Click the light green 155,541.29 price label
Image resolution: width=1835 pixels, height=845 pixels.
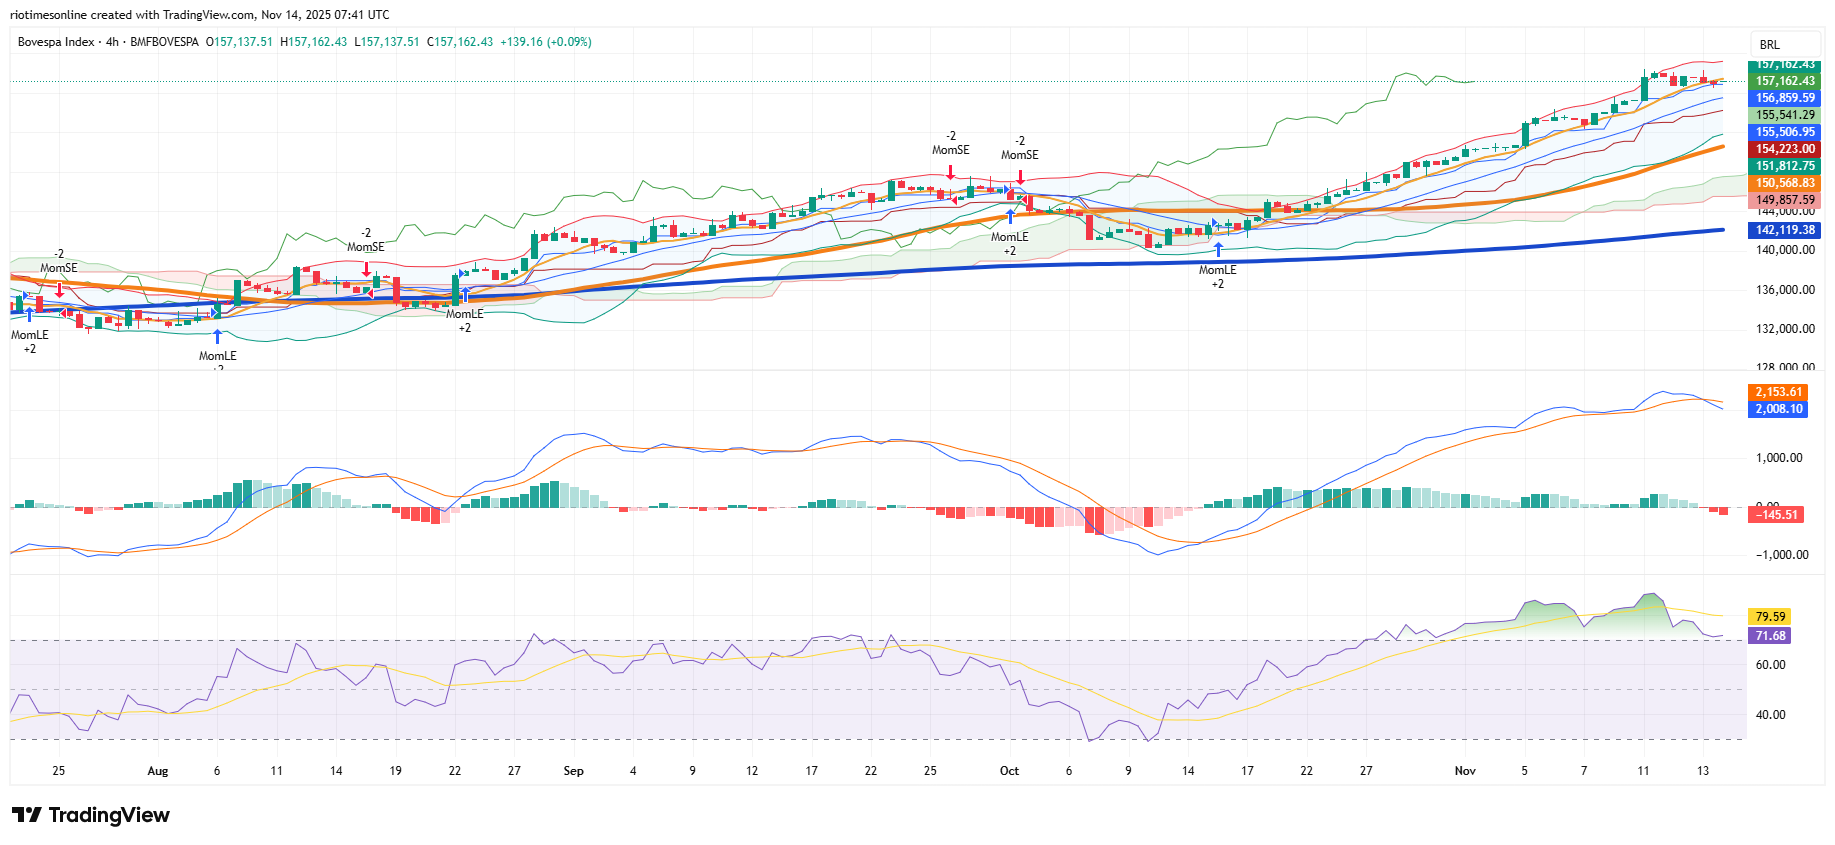(x=1785, y=115)
